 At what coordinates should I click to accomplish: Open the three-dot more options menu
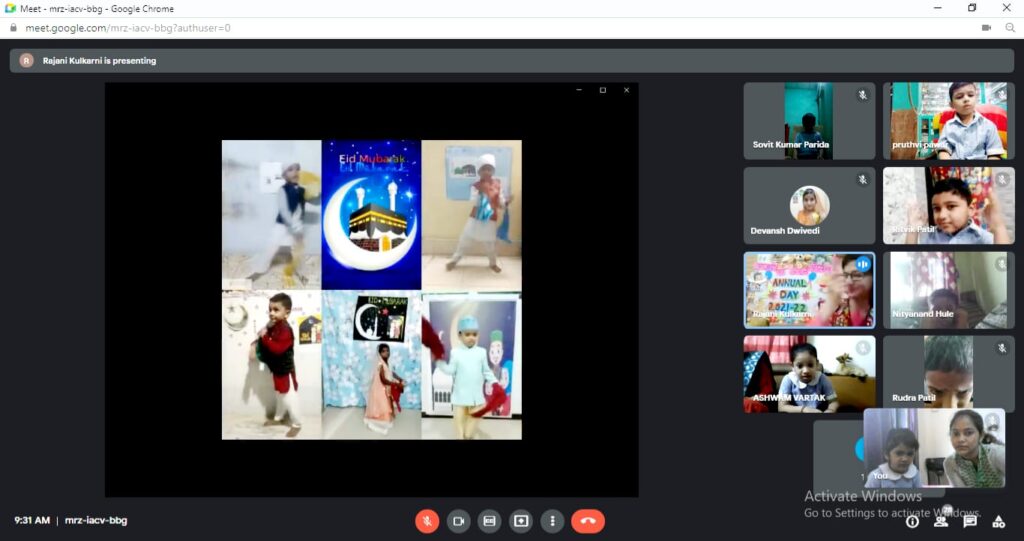[552, 521]
